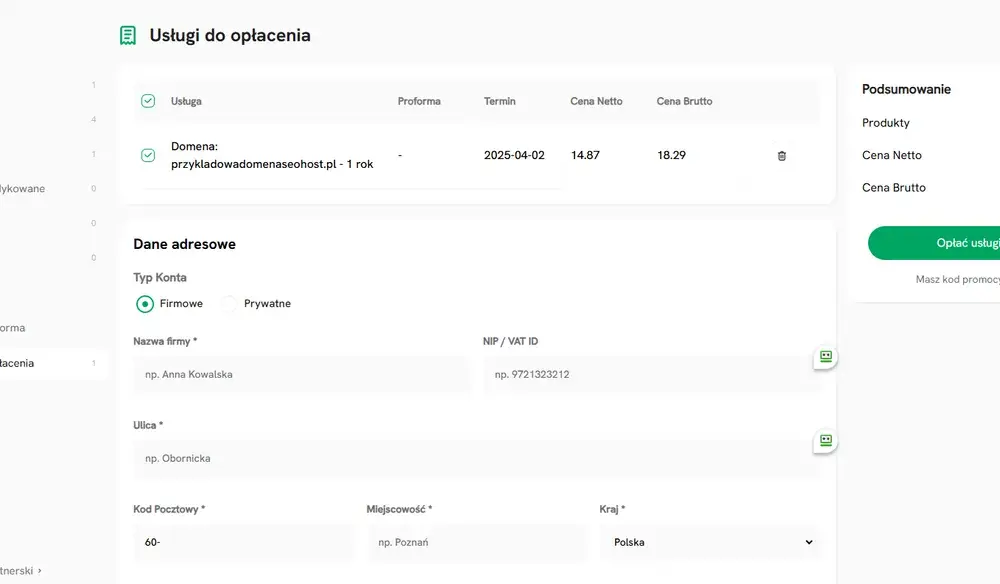Click the Podsumowanie heading
Viewport: 1000px width, 584px height.
click(x=906, y=89)
